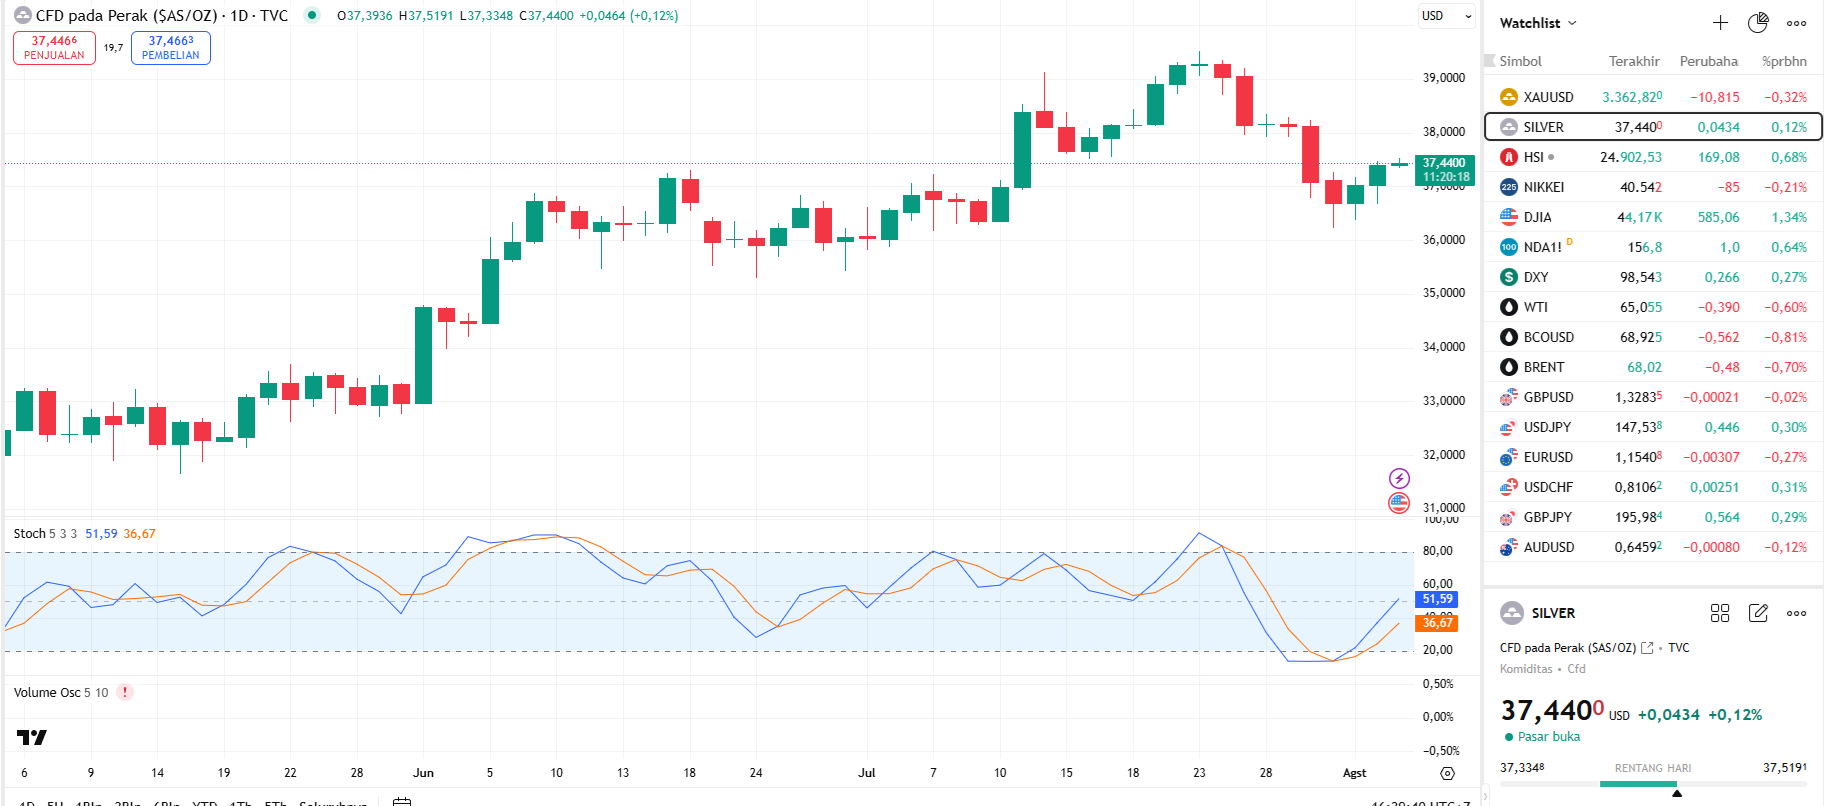Open the USD currency dropdown
The width and height of the screenshot is (1824, 806).
[1446, 16]
